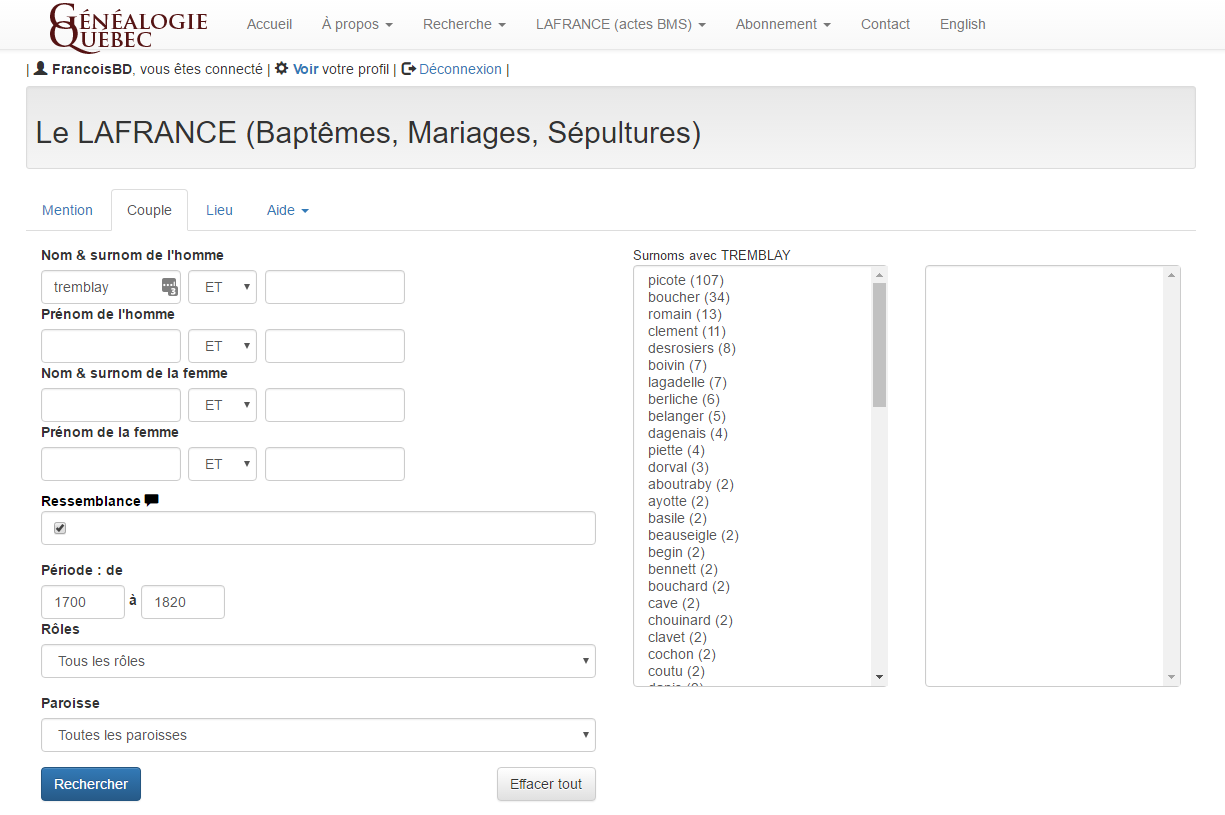Screen dimensions: 1225x815
Task: Select picote (107) in the surnames list
Action: 686,280
